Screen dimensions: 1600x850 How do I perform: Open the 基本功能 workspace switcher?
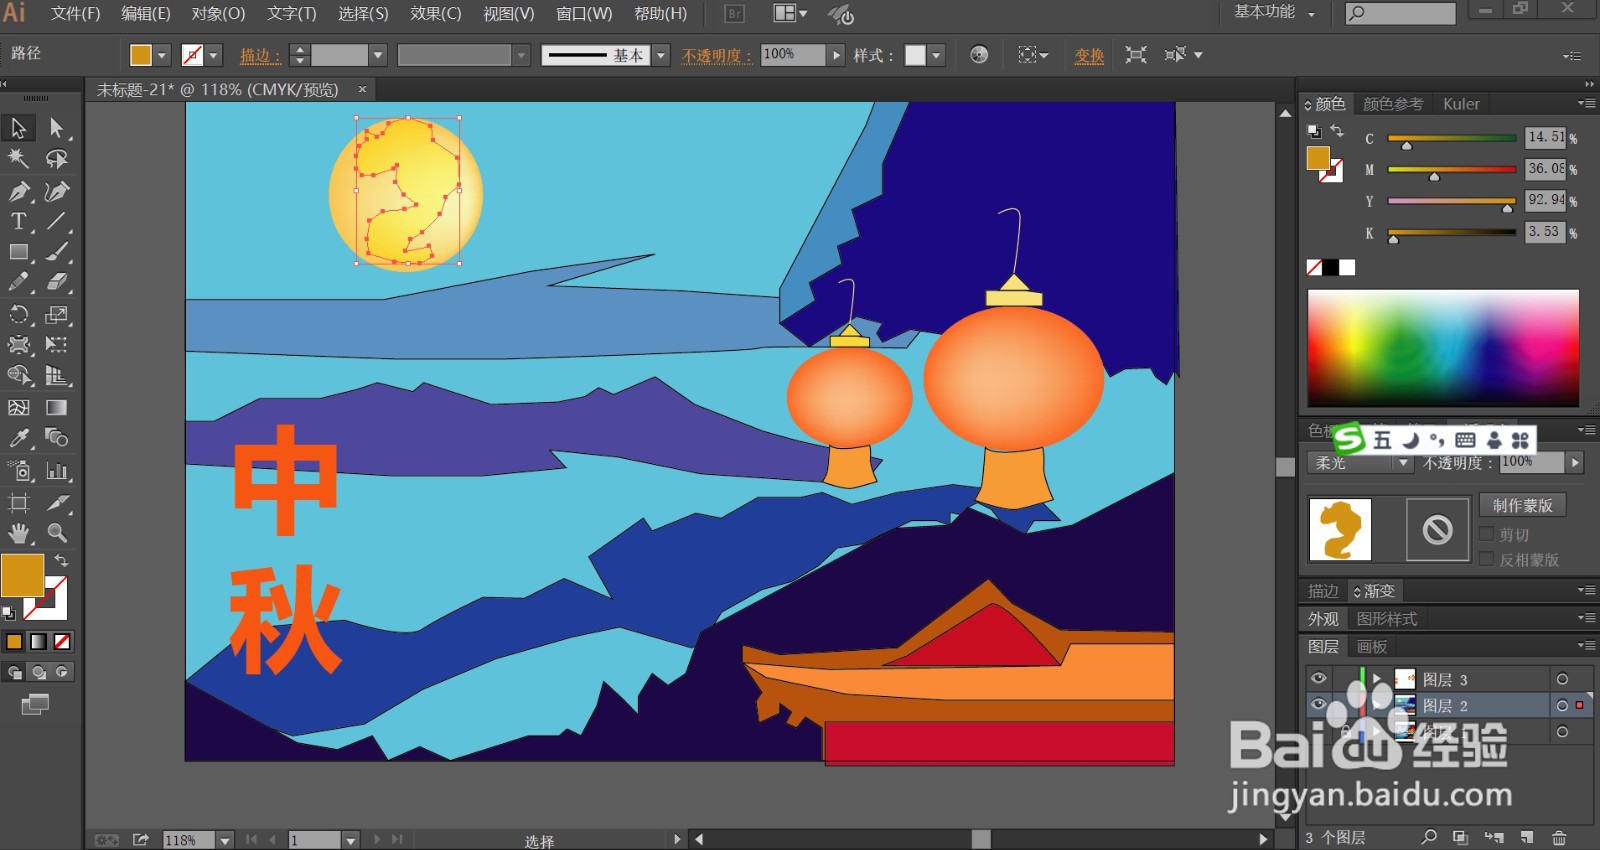[1274, 12]
